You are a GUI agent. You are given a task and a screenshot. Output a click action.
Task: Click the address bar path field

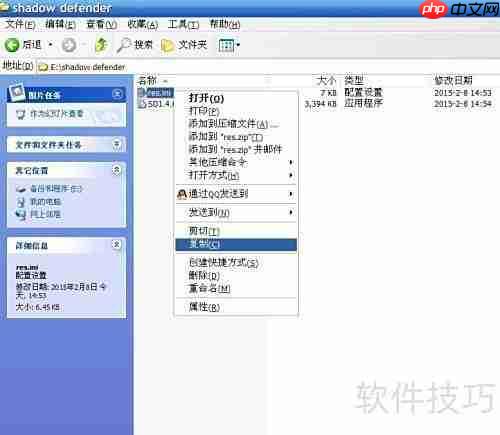[x=267, y=67]
